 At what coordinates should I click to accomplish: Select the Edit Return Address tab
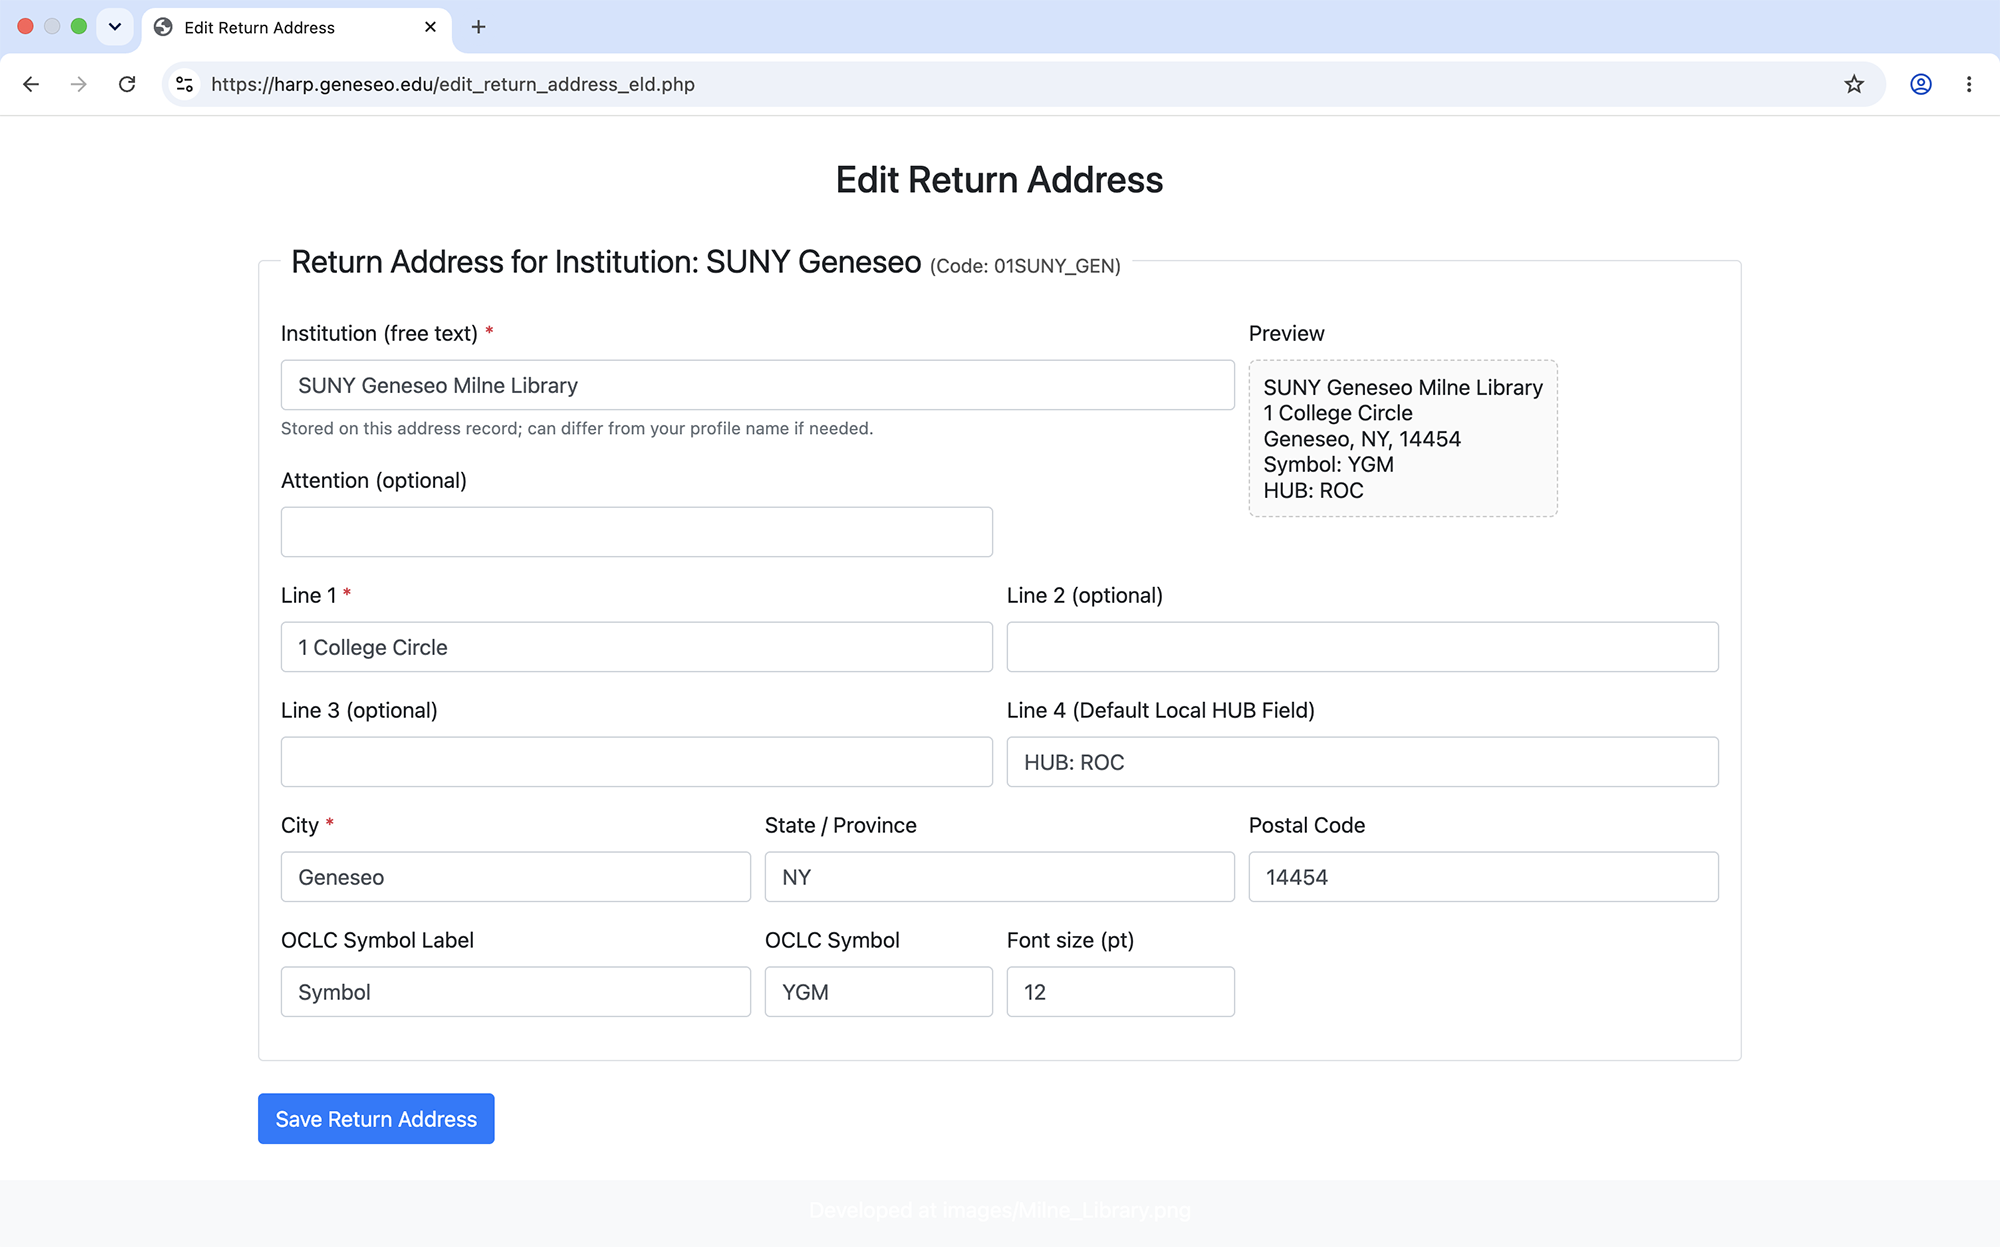(297, 27)
